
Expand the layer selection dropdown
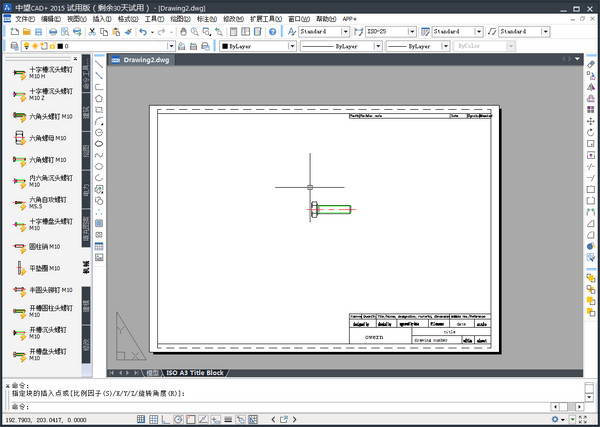click(171, 46)
